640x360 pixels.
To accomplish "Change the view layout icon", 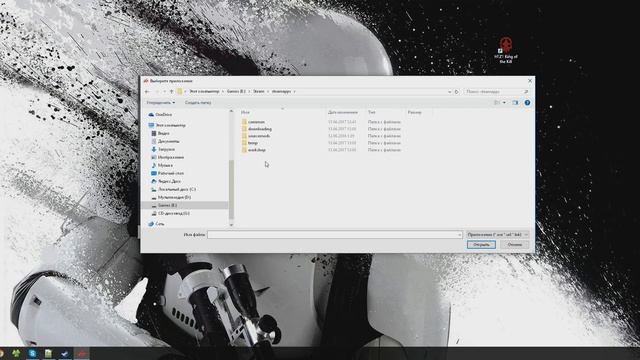I will click(x=497, y=102).
